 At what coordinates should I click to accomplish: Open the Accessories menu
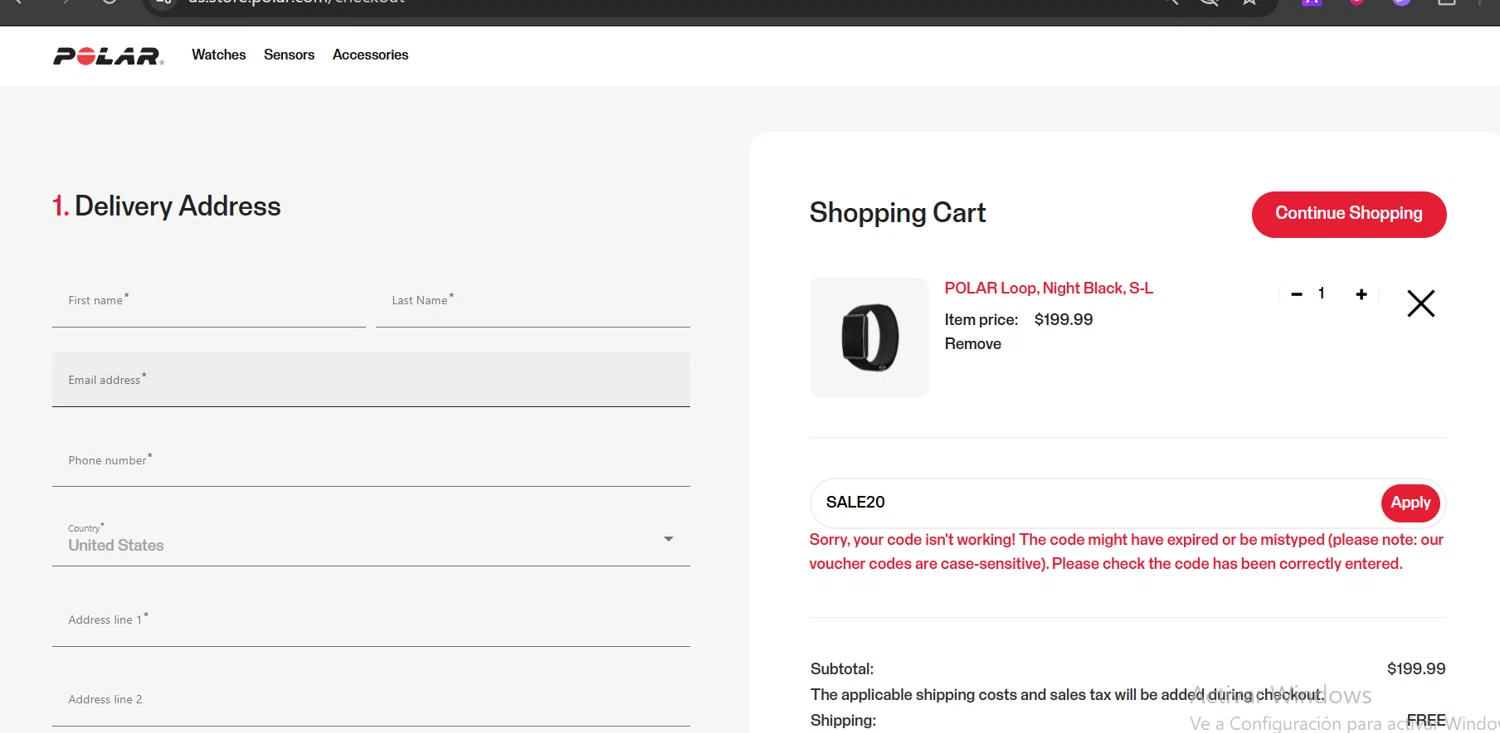pyautogui.click(x=371, y=55)
